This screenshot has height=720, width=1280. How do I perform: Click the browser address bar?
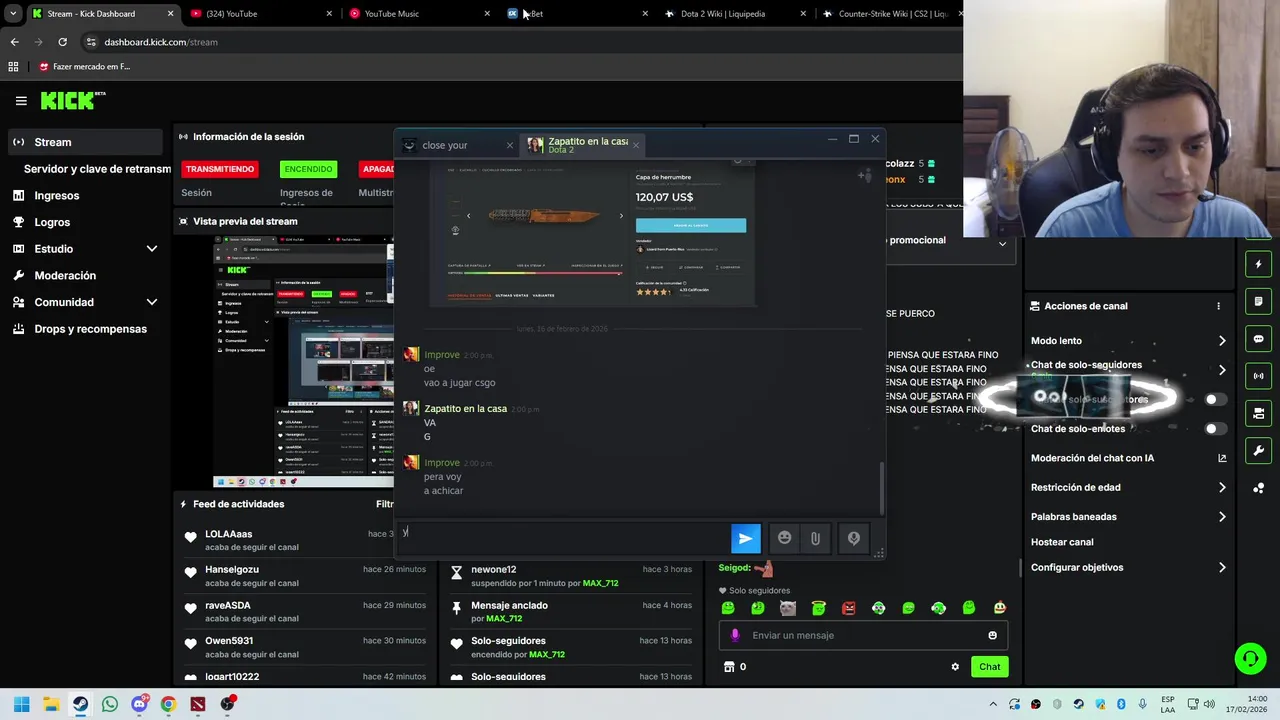point(520,42)
